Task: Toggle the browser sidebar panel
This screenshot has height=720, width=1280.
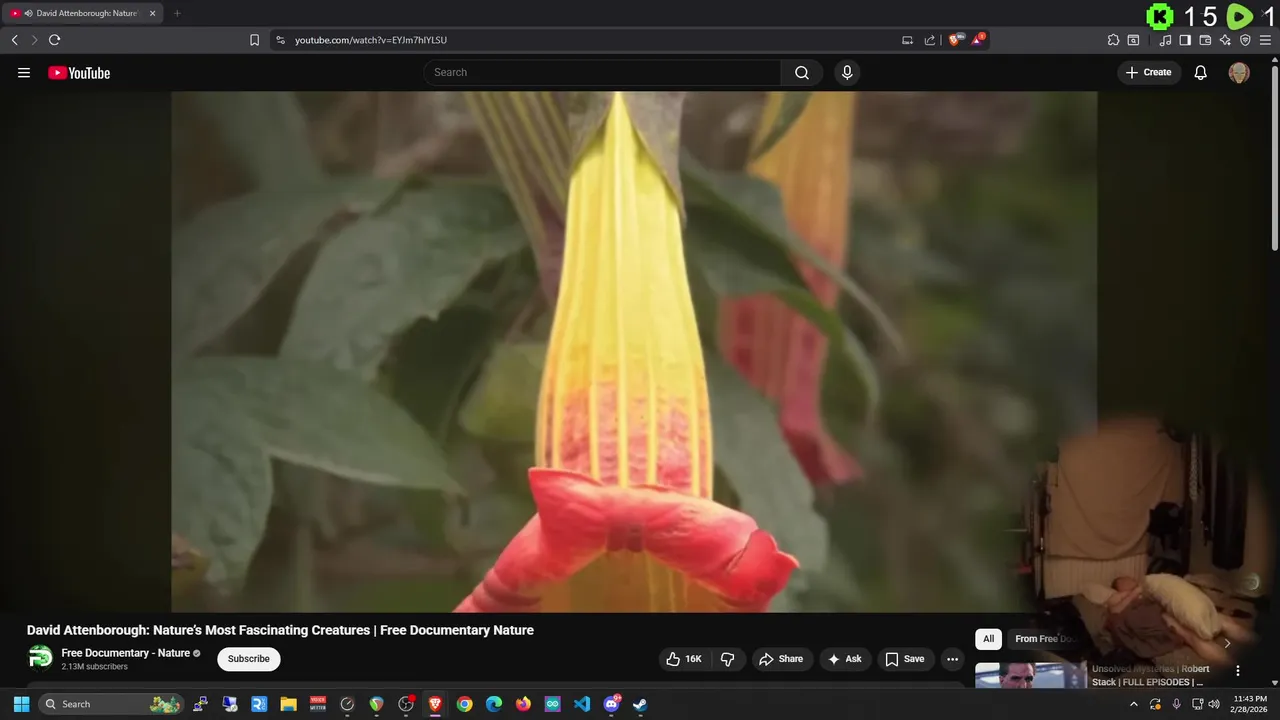Action: 1185,40
